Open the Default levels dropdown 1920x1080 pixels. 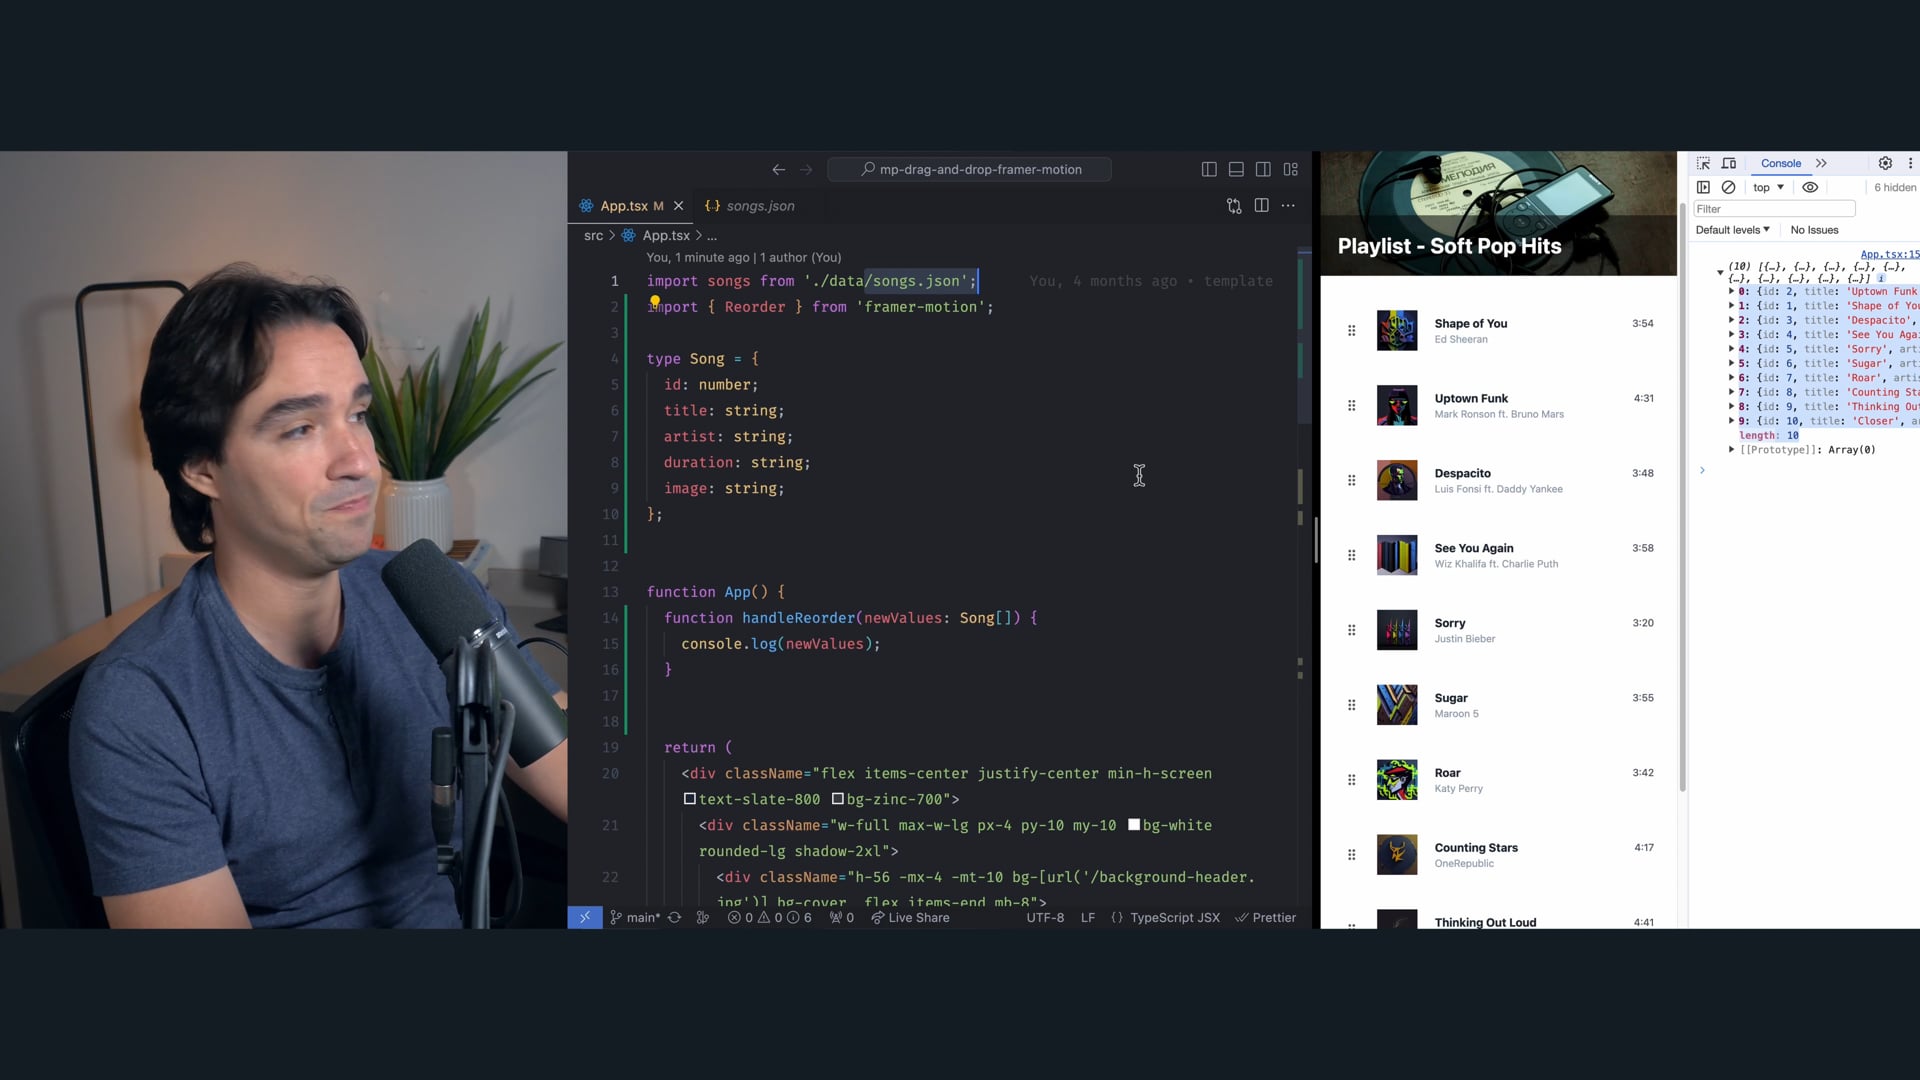point(1732,230)
